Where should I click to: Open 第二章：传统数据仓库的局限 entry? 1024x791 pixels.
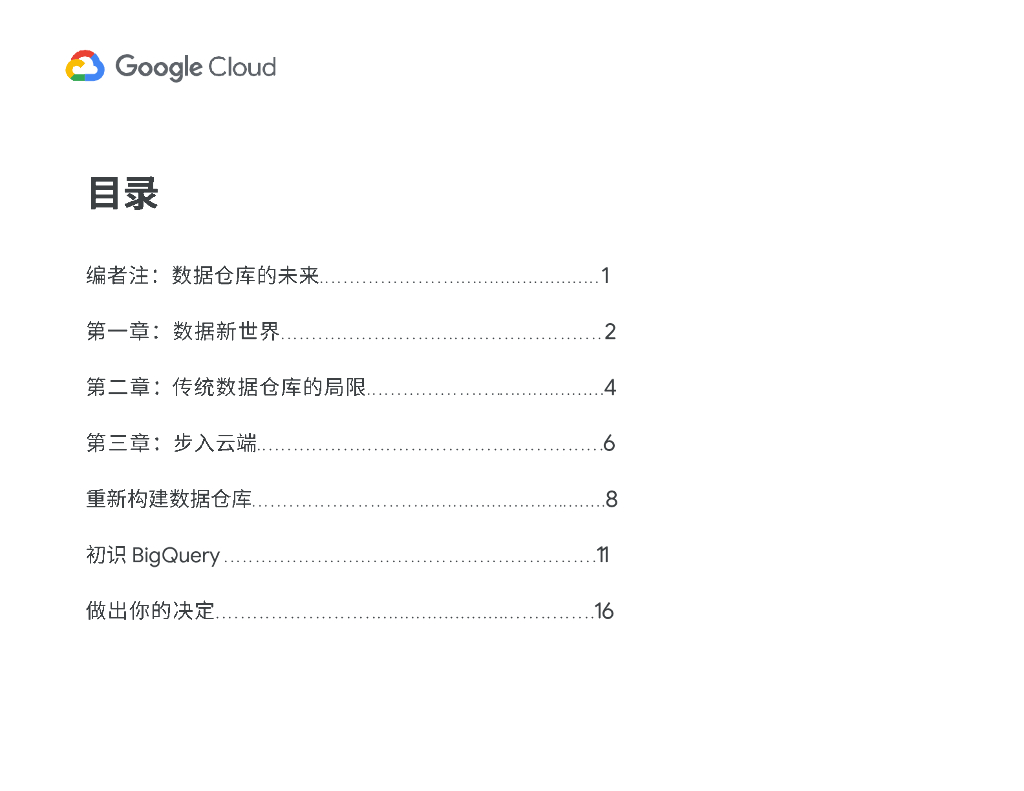(x=226, y=388)
